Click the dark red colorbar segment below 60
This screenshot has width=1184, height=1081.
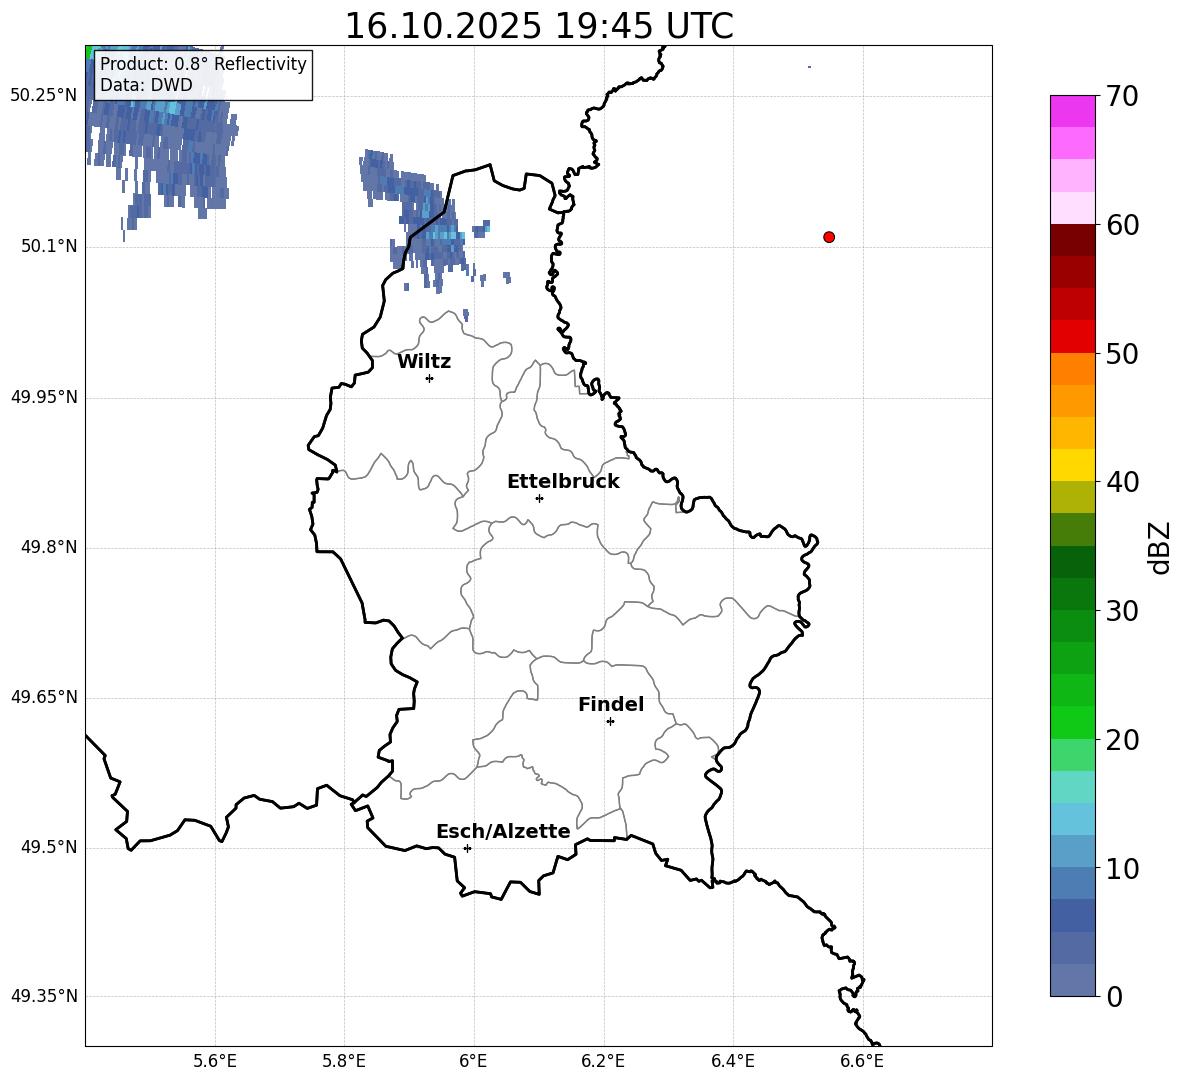point(1072,240)
